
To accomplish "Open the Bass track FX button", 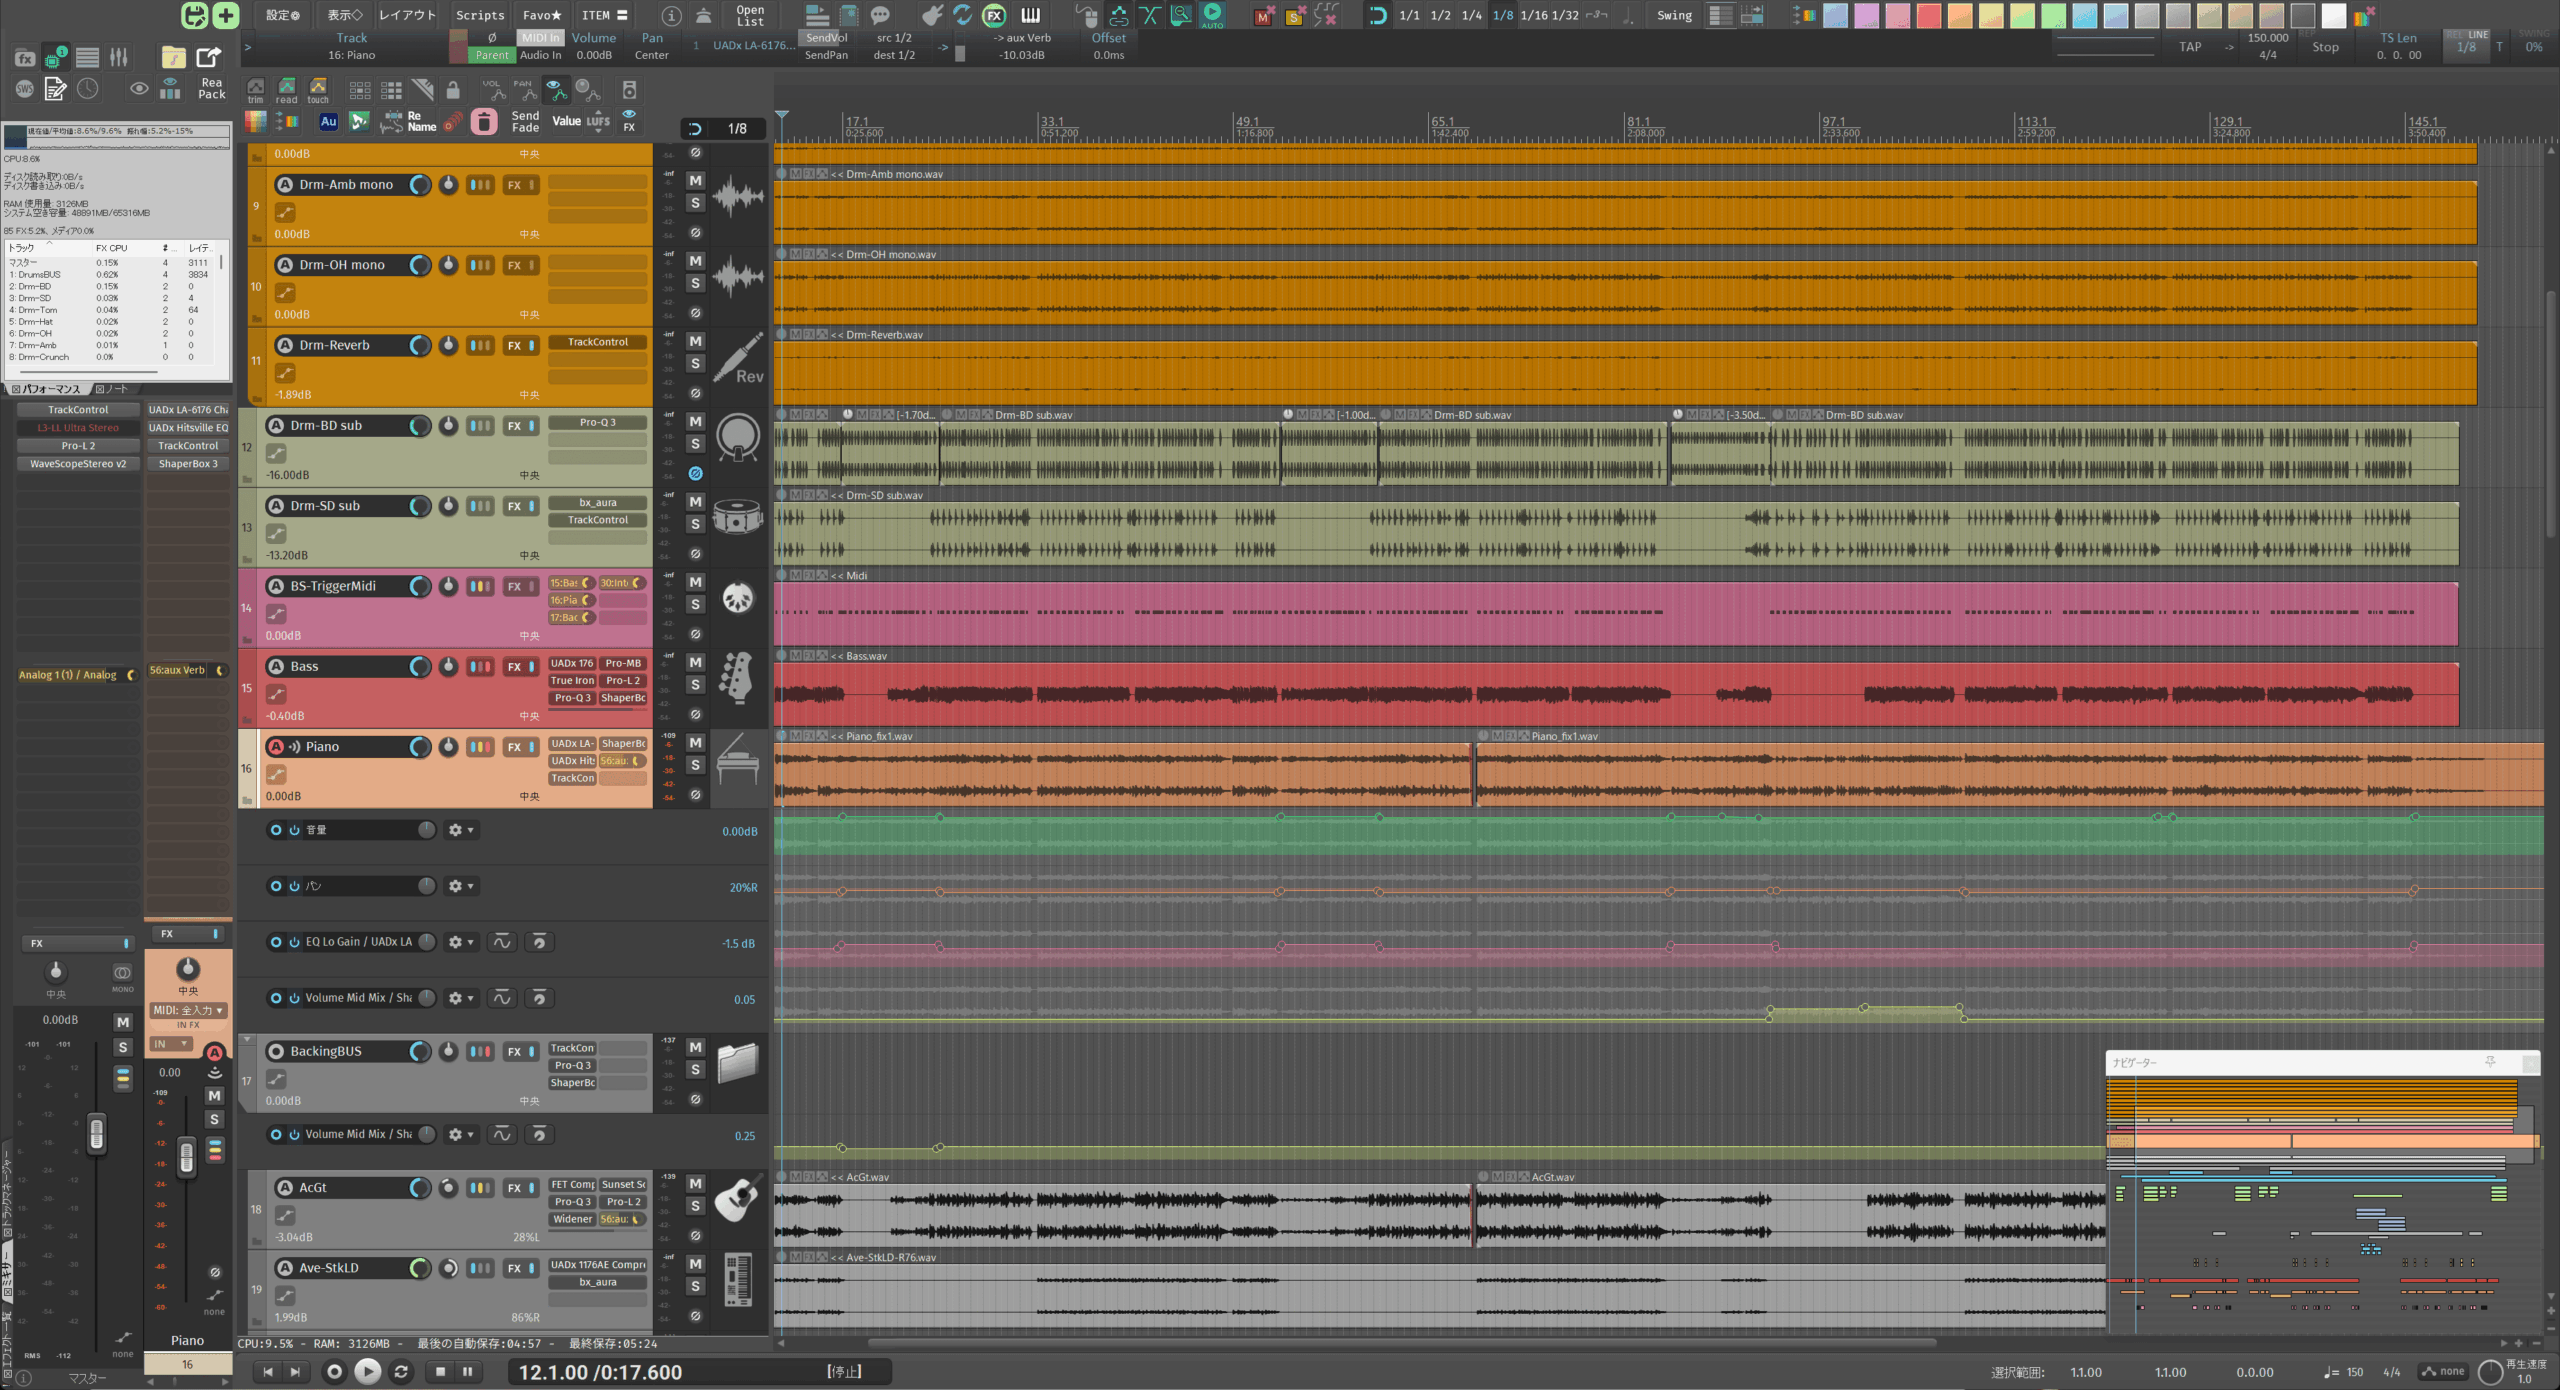I will (x=515, y=667).
